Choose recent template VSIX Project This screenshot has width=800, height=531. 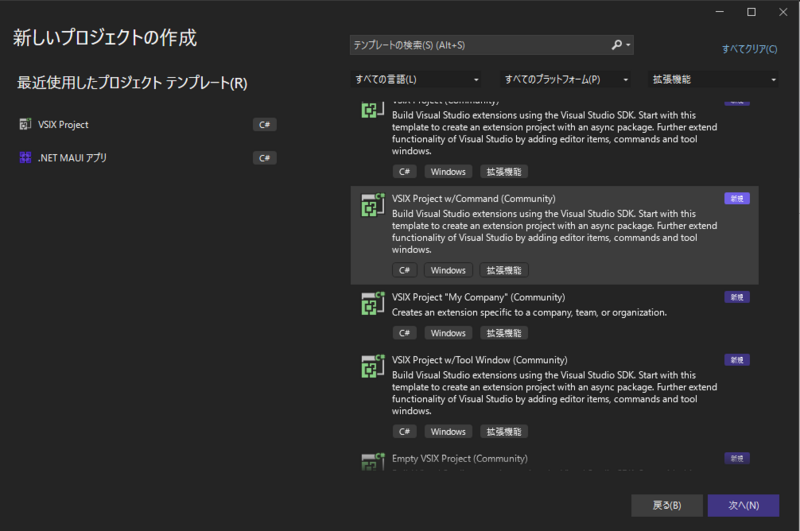[147, 124]
